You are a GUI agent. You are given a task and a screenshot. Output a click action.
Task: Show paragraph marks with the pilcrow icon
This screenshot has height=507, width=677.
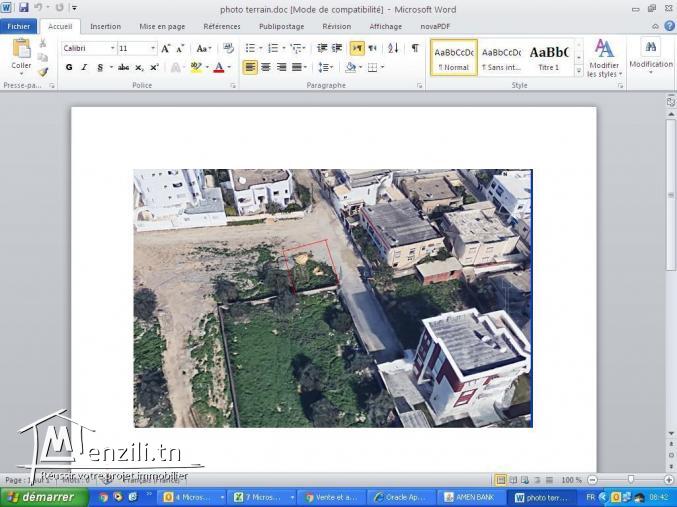coord(415,48)
